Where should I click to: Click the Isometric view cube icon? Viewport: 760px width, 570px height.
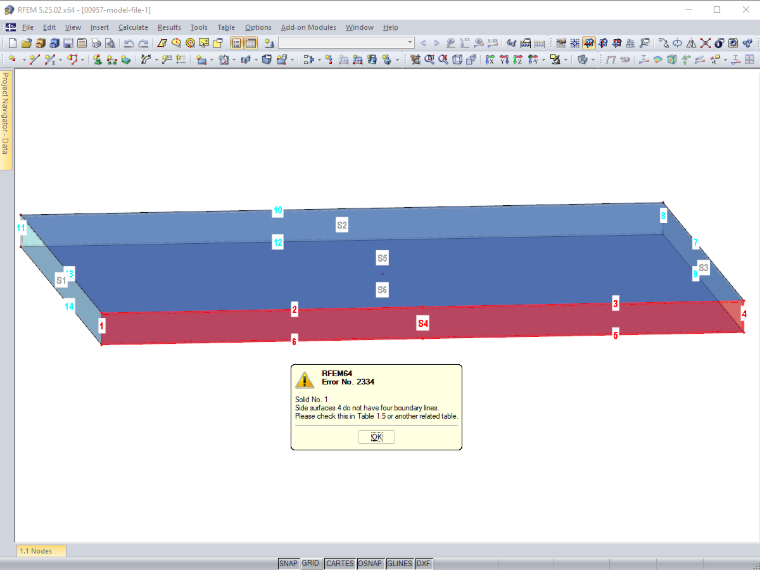(x=457, y=59)
